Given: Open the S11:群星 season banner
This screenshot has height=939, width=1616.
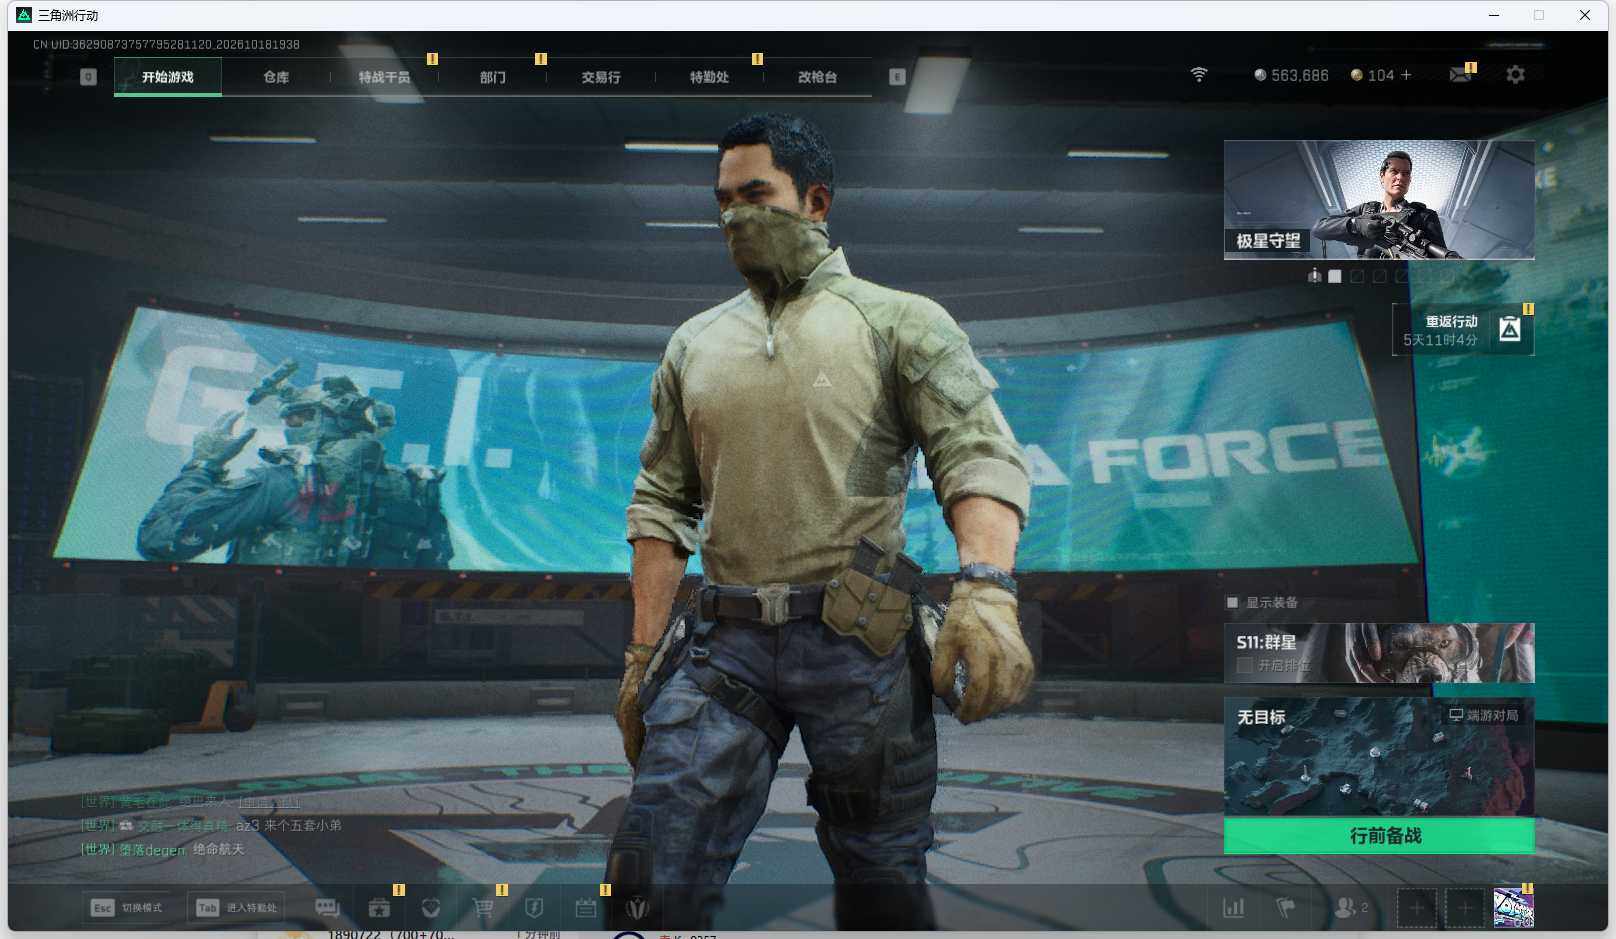Looking at the screenshot, I should click(1379, 653).
